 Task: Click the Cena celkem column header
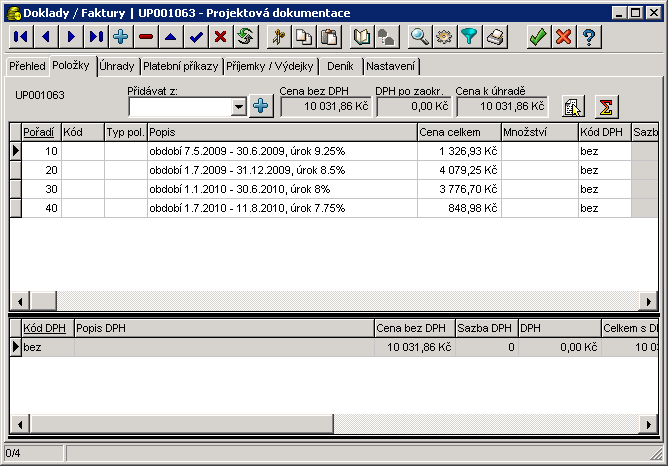(x=458, y=132)
